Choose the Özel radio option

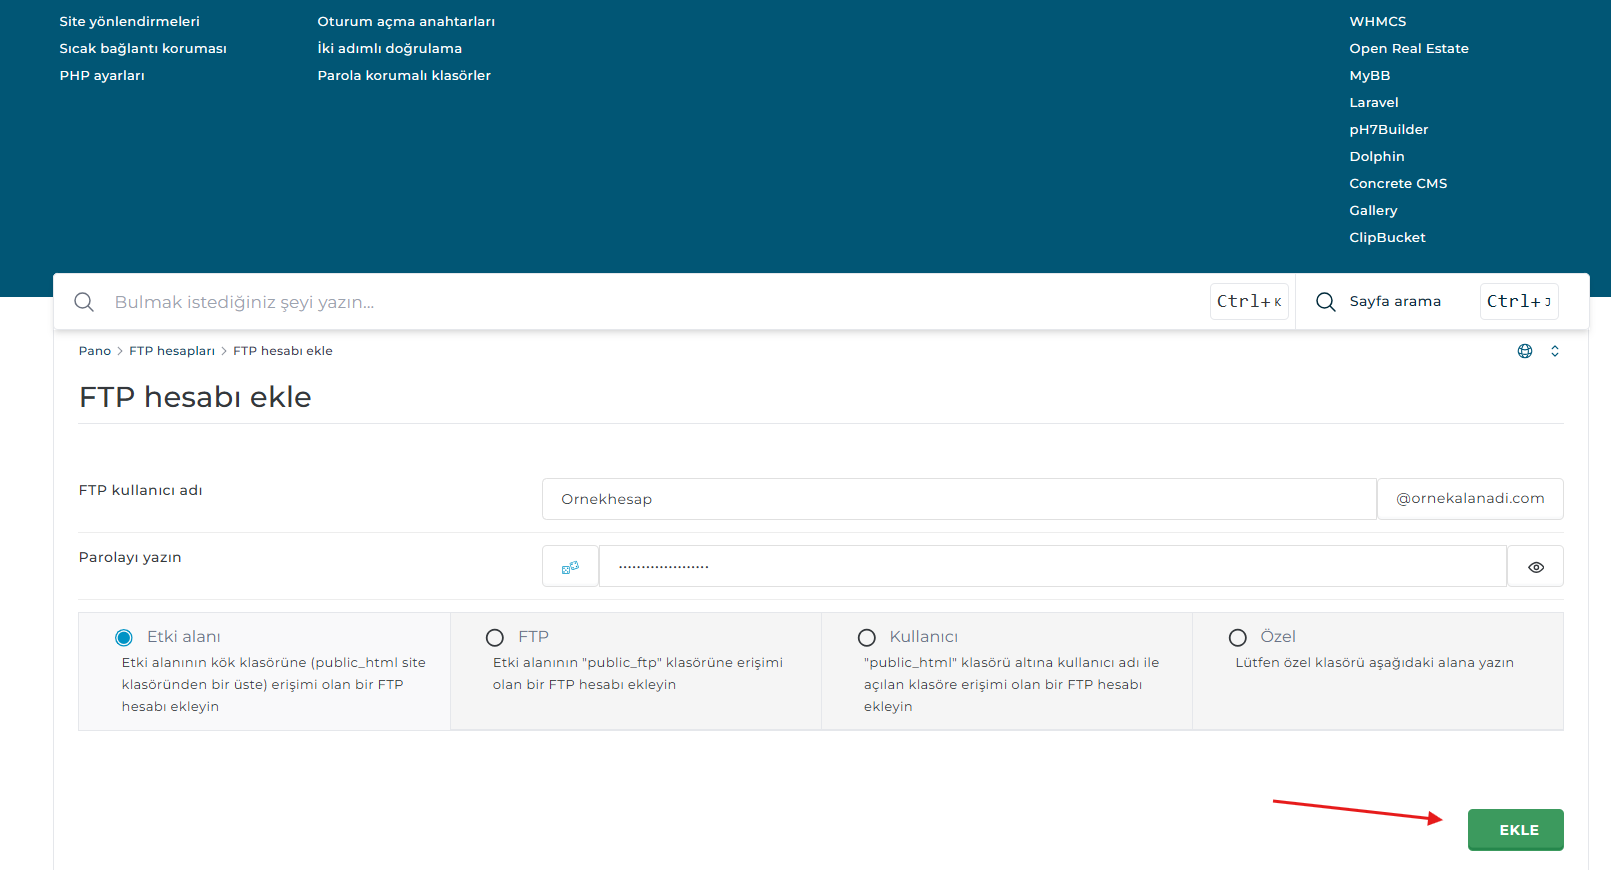tap(1238, 638)
